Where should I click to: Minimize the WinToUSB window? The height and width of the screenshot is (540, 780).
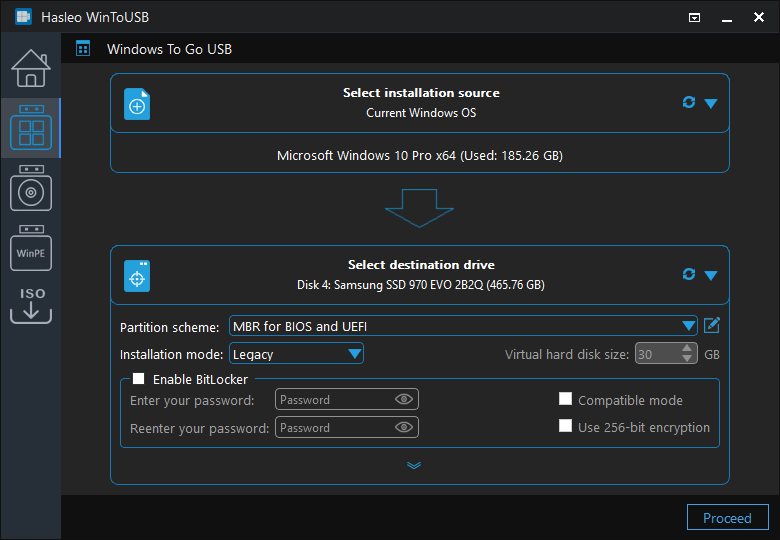click(727, 18)
